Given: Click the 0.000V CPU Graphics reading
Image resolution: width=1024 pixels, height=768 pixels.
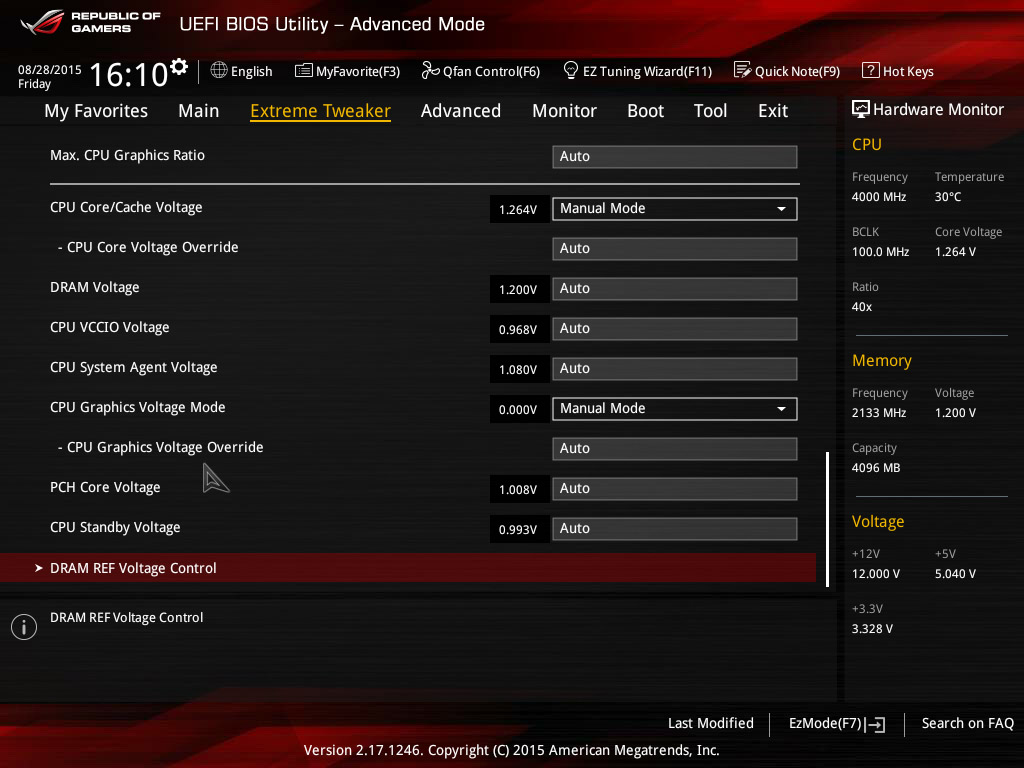Looking at the screenshot, I should coord(518,409).
